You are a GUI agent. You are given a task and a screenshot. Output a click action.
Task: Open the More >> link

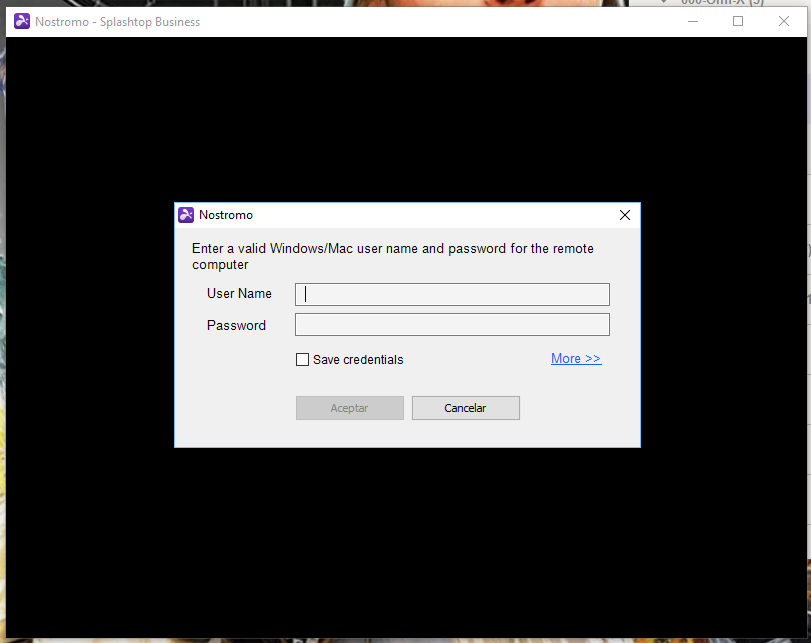click(576, 358)
